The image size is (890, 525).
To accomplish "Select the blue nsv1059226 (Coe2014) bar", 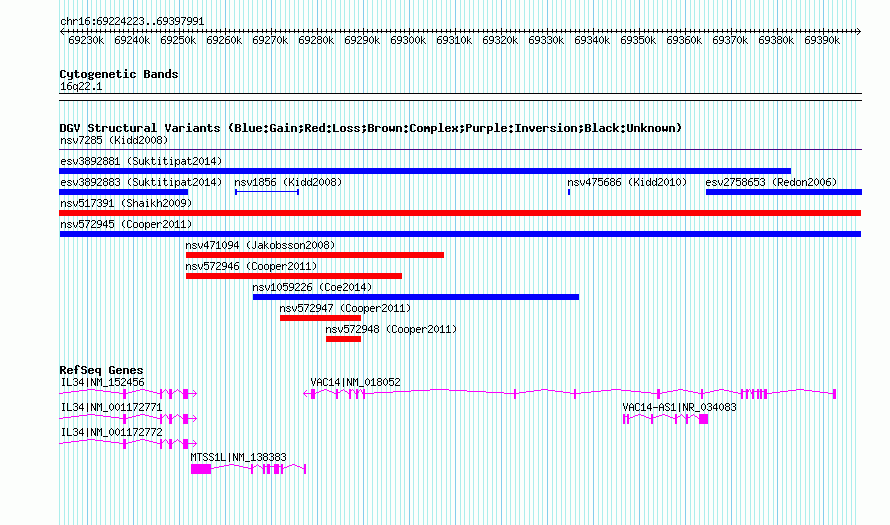I will click(x=416, y=297).
